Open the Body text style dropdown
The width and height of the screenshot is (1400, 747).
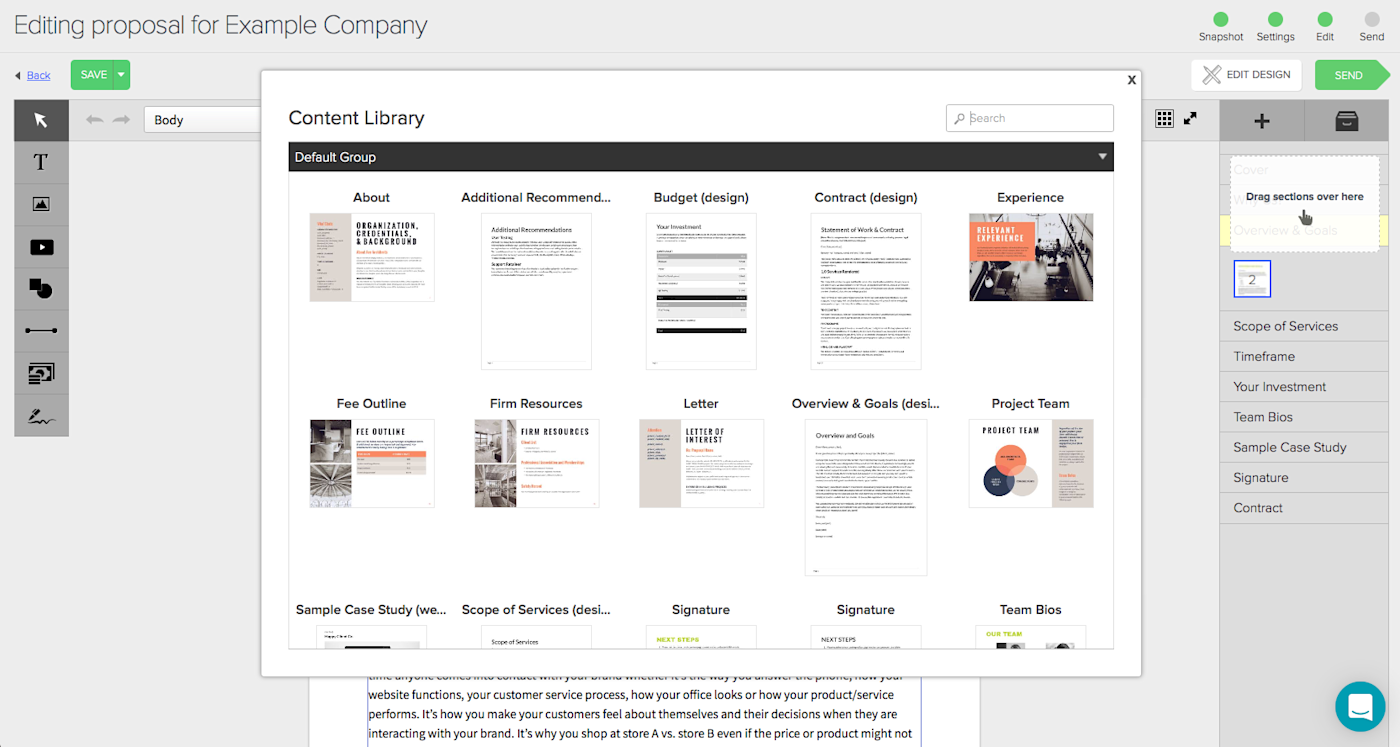point(200,118)
